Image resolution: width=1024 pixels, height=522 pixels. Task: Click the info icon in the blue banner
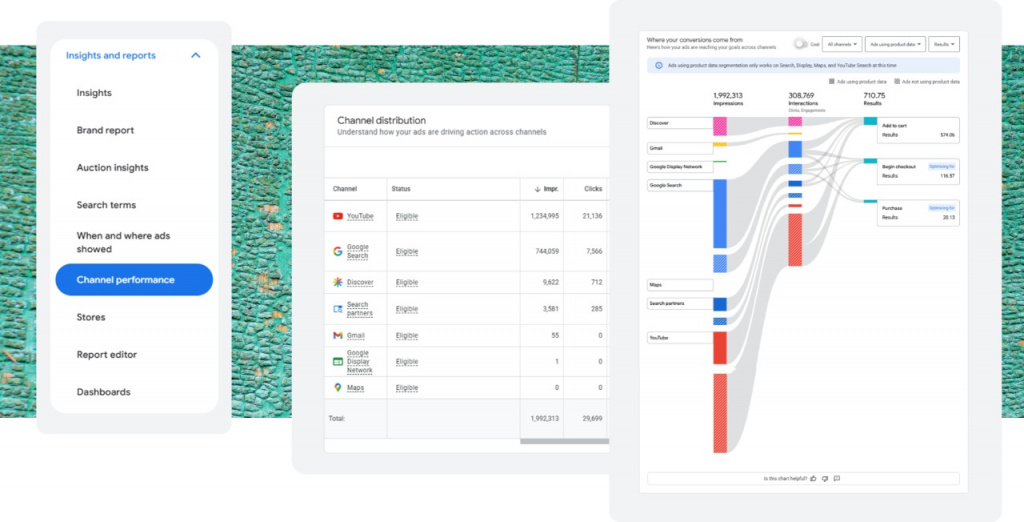click(658, 65)
